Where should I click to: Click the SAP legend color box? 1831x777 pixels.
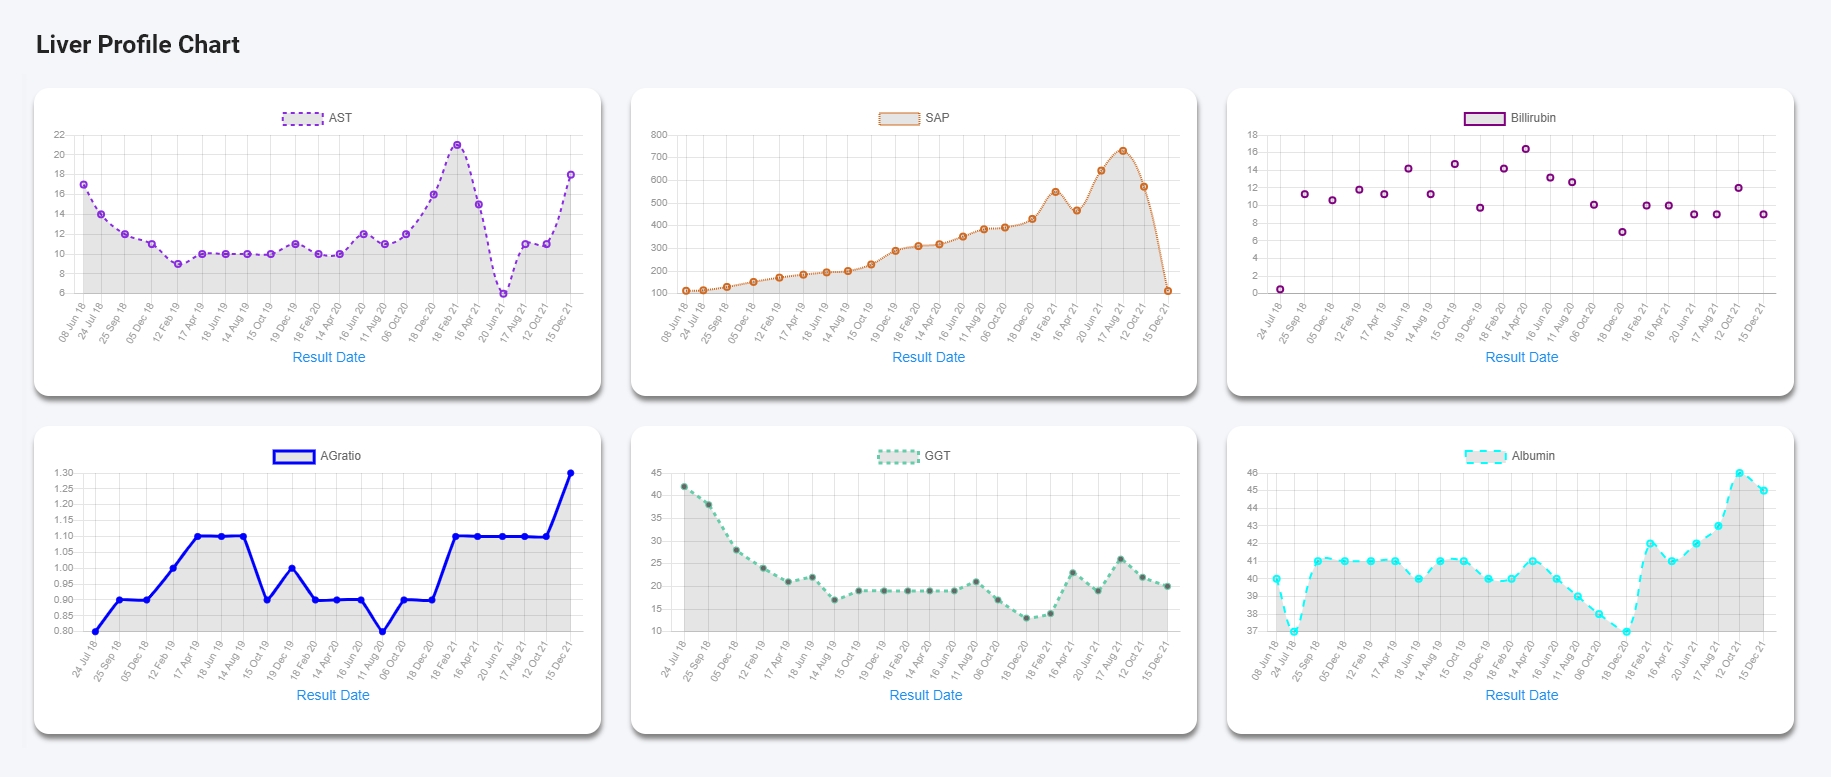pyautogui.click(x=898, y=118)
